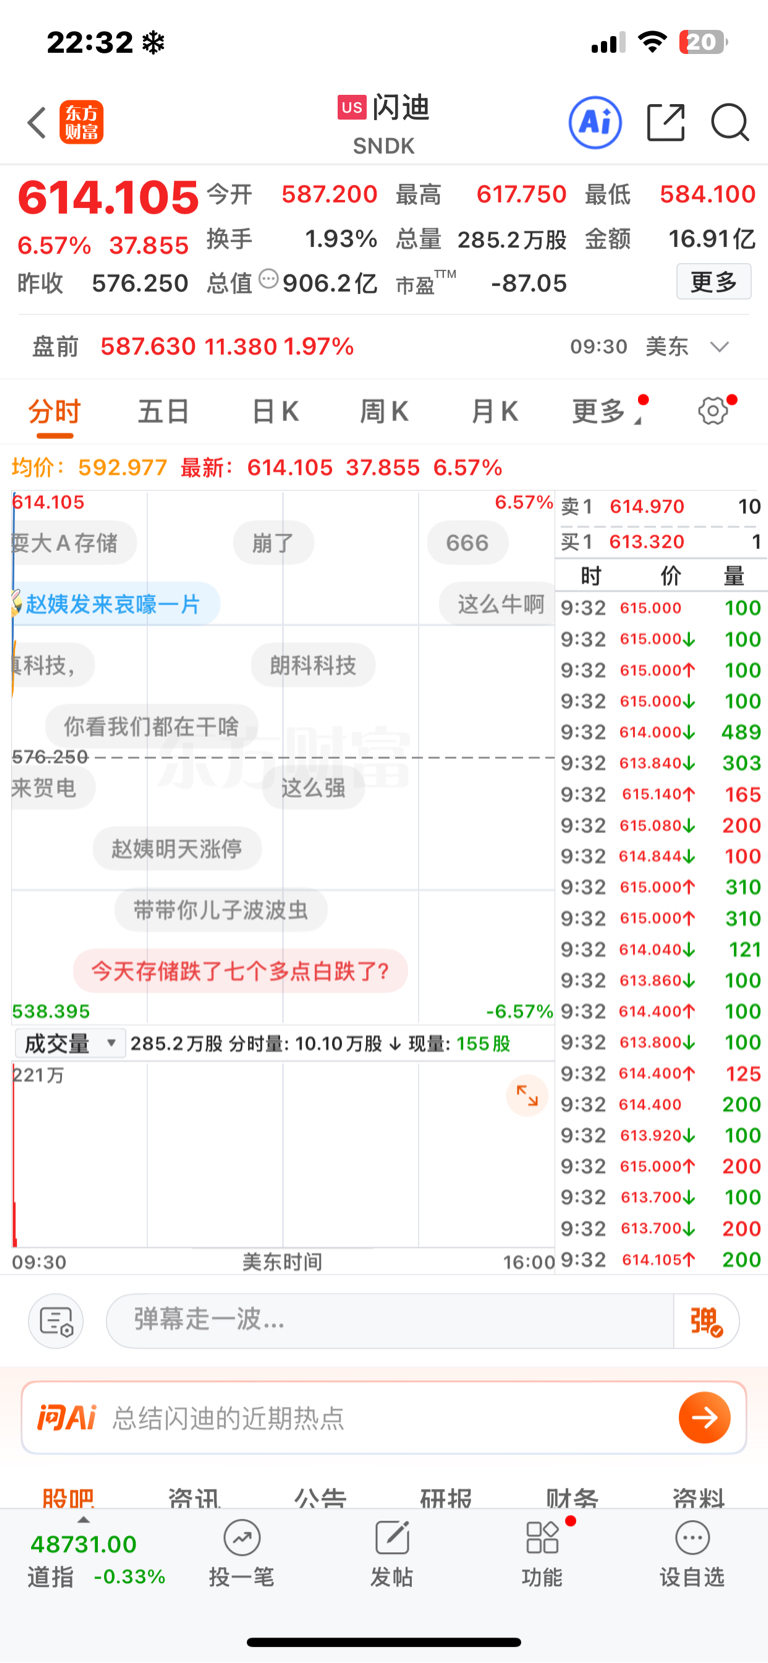The width and height of the screenshot is (768, 1663).
Task: Tap the 崩了 comment bubble
Action: pos(273,543)
